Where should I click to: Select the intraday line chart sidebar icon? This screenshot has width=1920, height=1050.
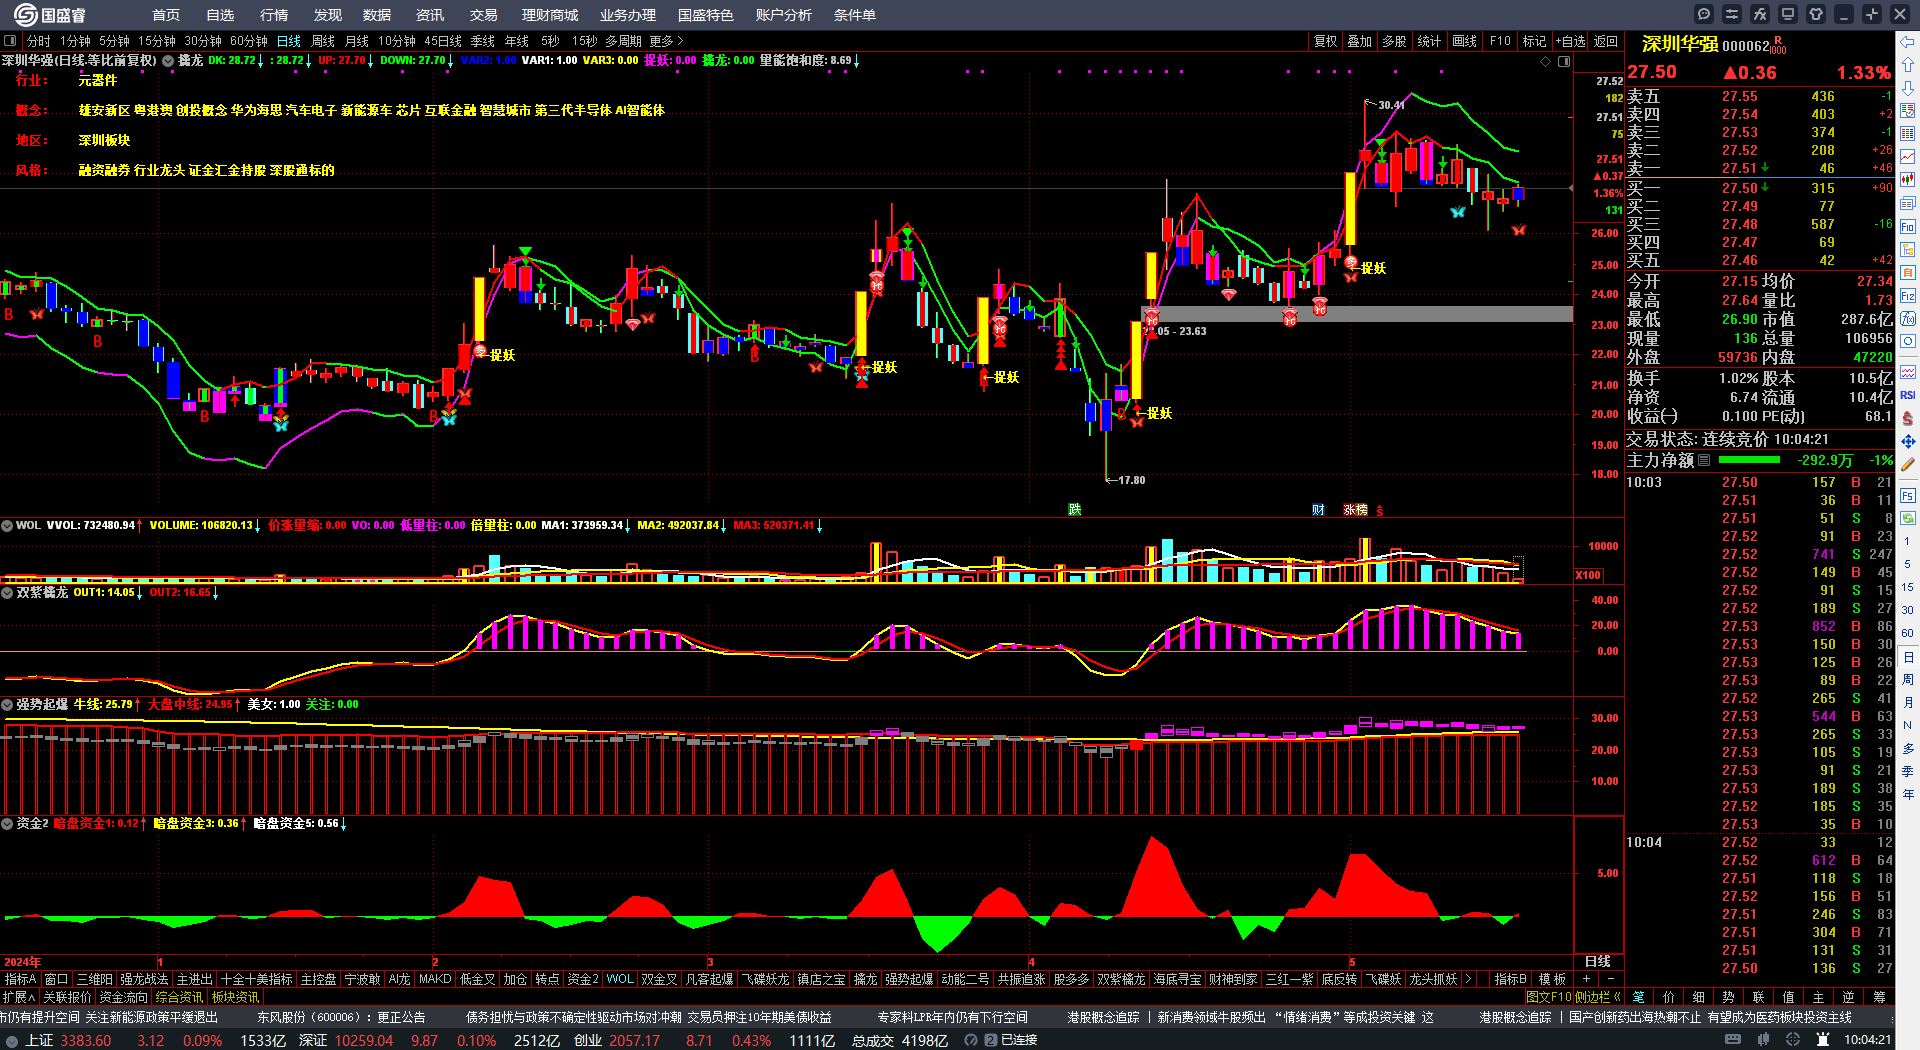pos(1908,157)
